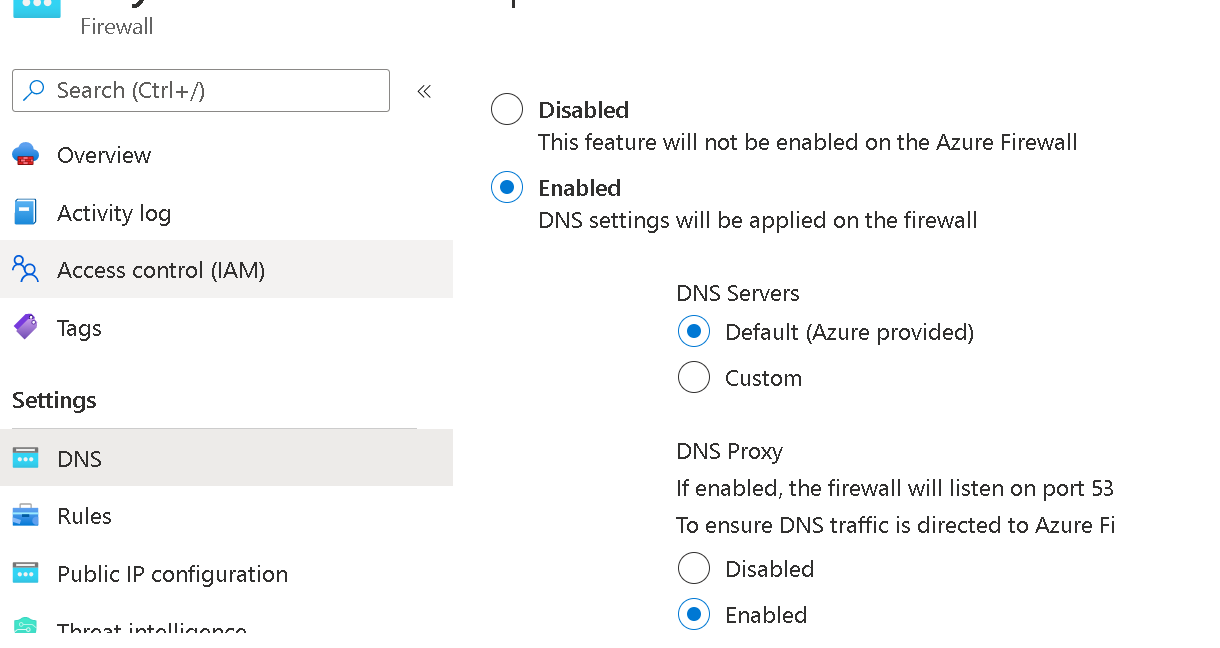Switch to the Overview page
The width and height of the screenshot is (1220, 648).
(x=105, y=155)
